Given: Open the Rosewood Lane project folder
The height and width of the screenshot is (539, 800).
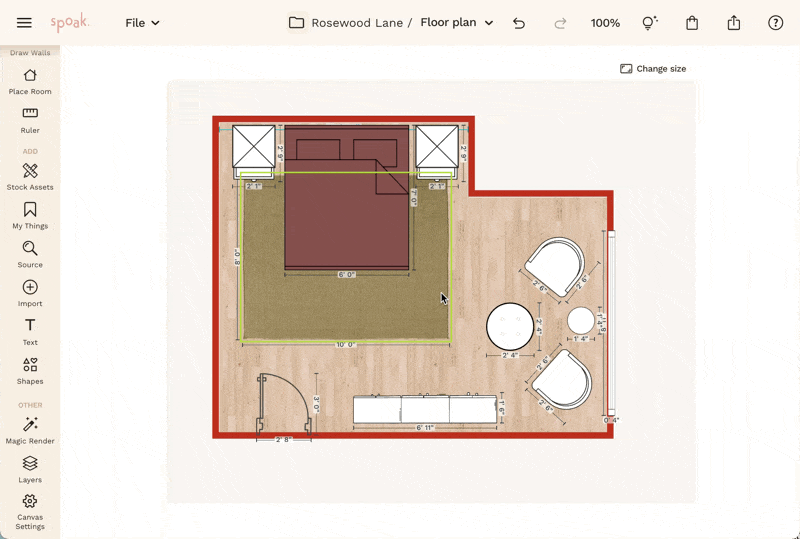Looking at the screenshot, I should point(296,23).
